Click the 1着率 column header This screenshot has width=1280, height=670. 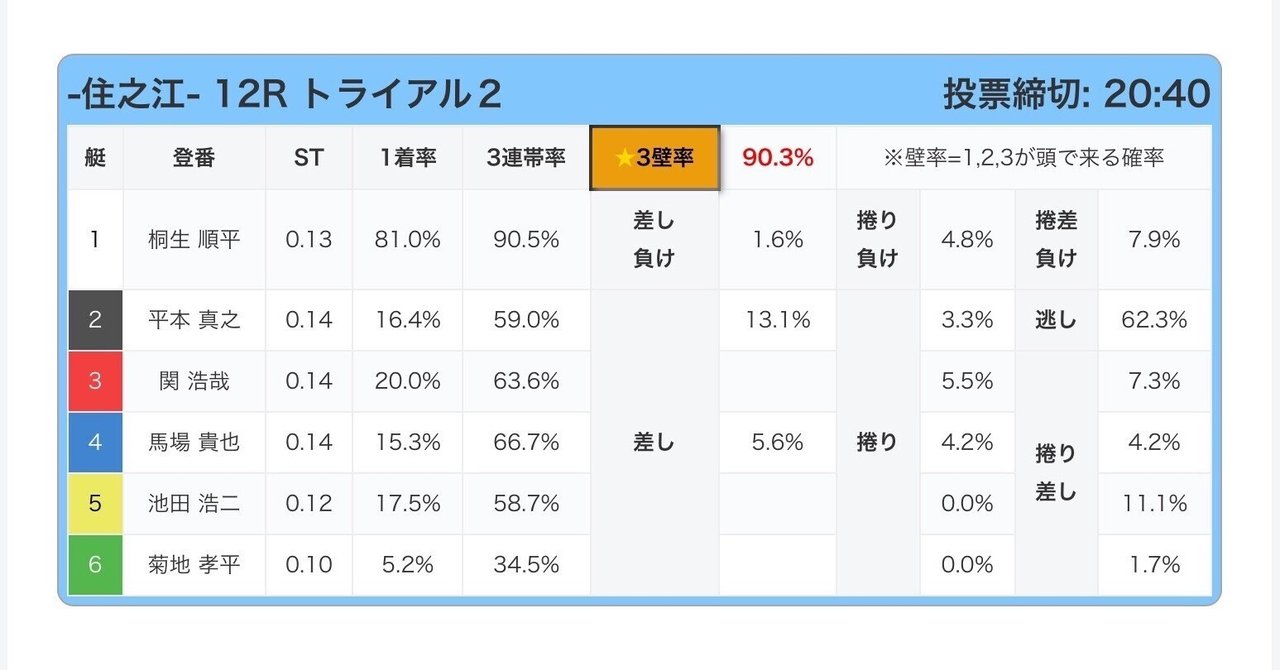pos(407,158)
